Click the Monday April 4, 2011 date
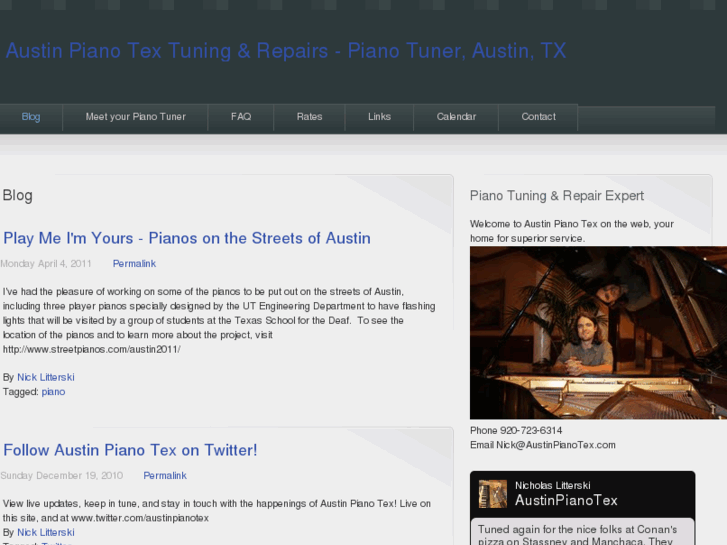 pos(46,263)
